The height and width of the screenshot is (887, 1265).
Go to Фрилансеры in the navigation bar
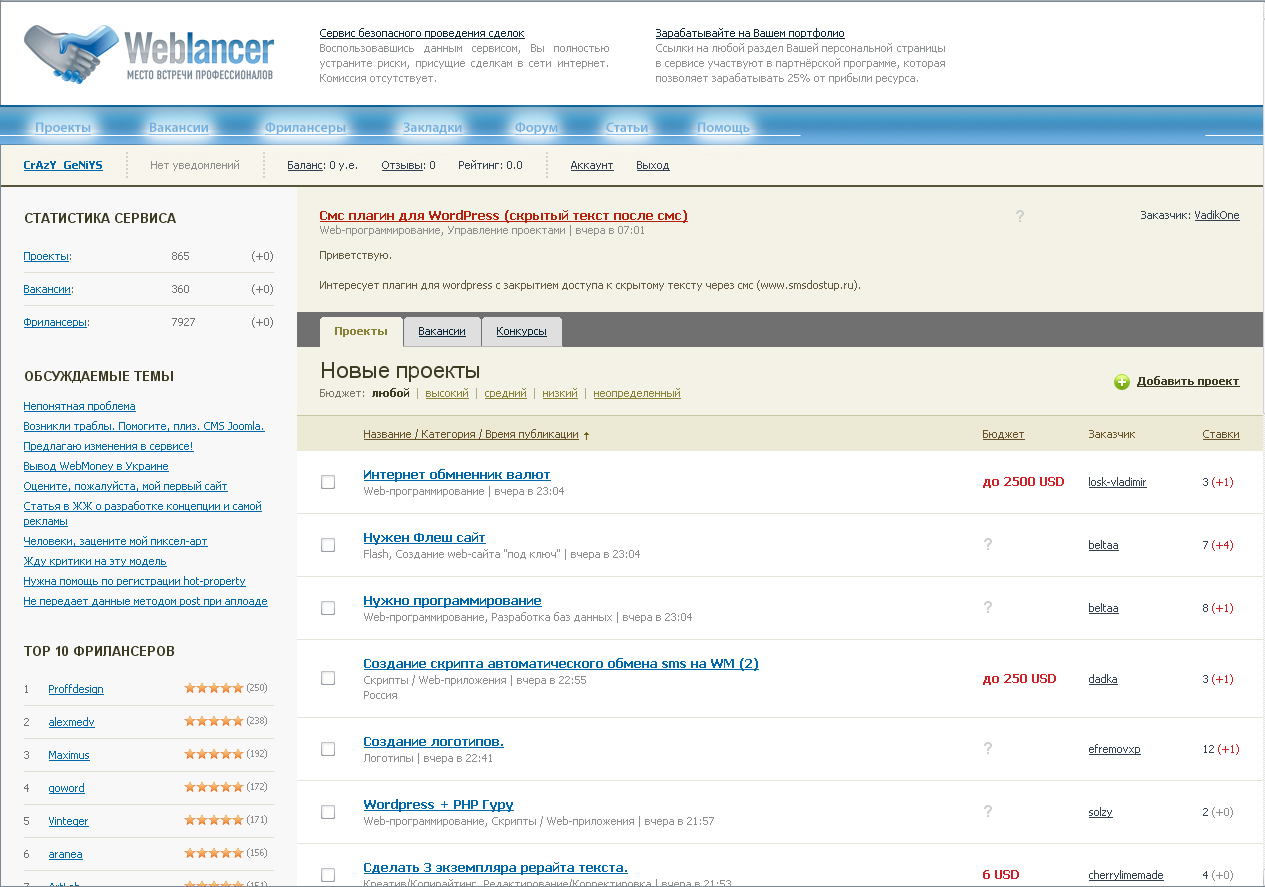(x=305, y=127)
